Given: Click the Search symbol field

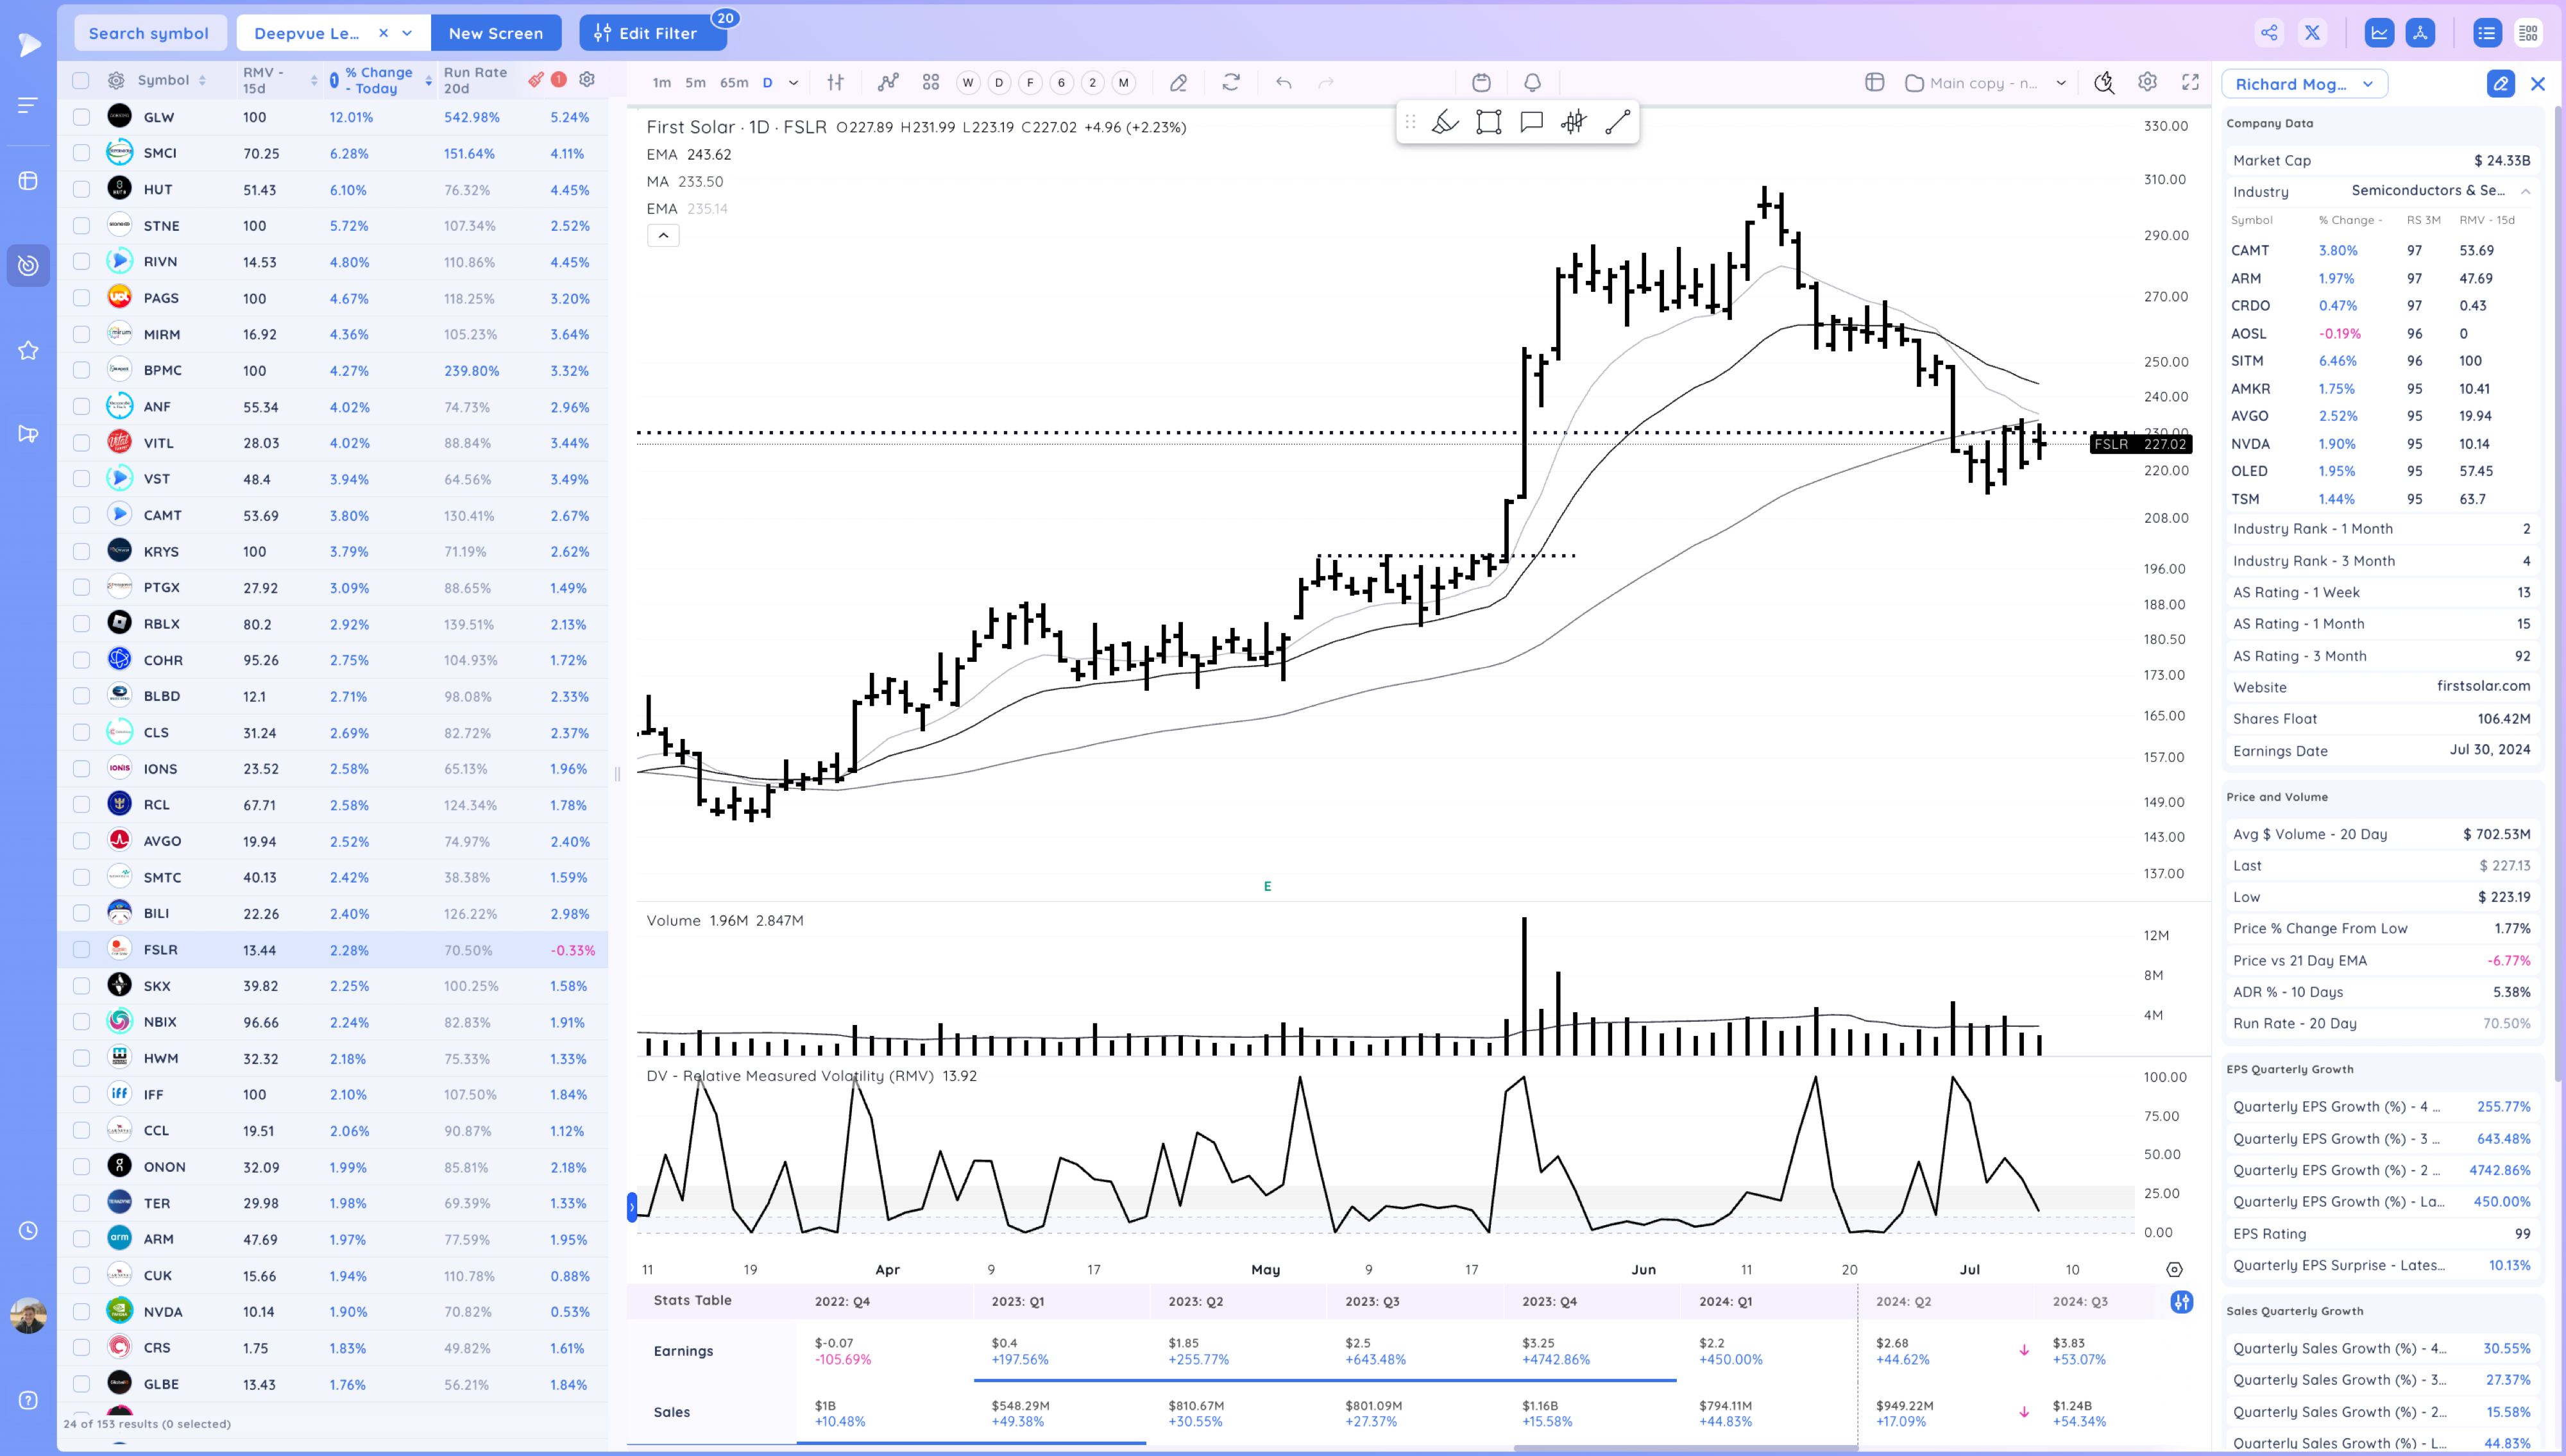Looking at the screenshot, I should click(x=149, y=33).
